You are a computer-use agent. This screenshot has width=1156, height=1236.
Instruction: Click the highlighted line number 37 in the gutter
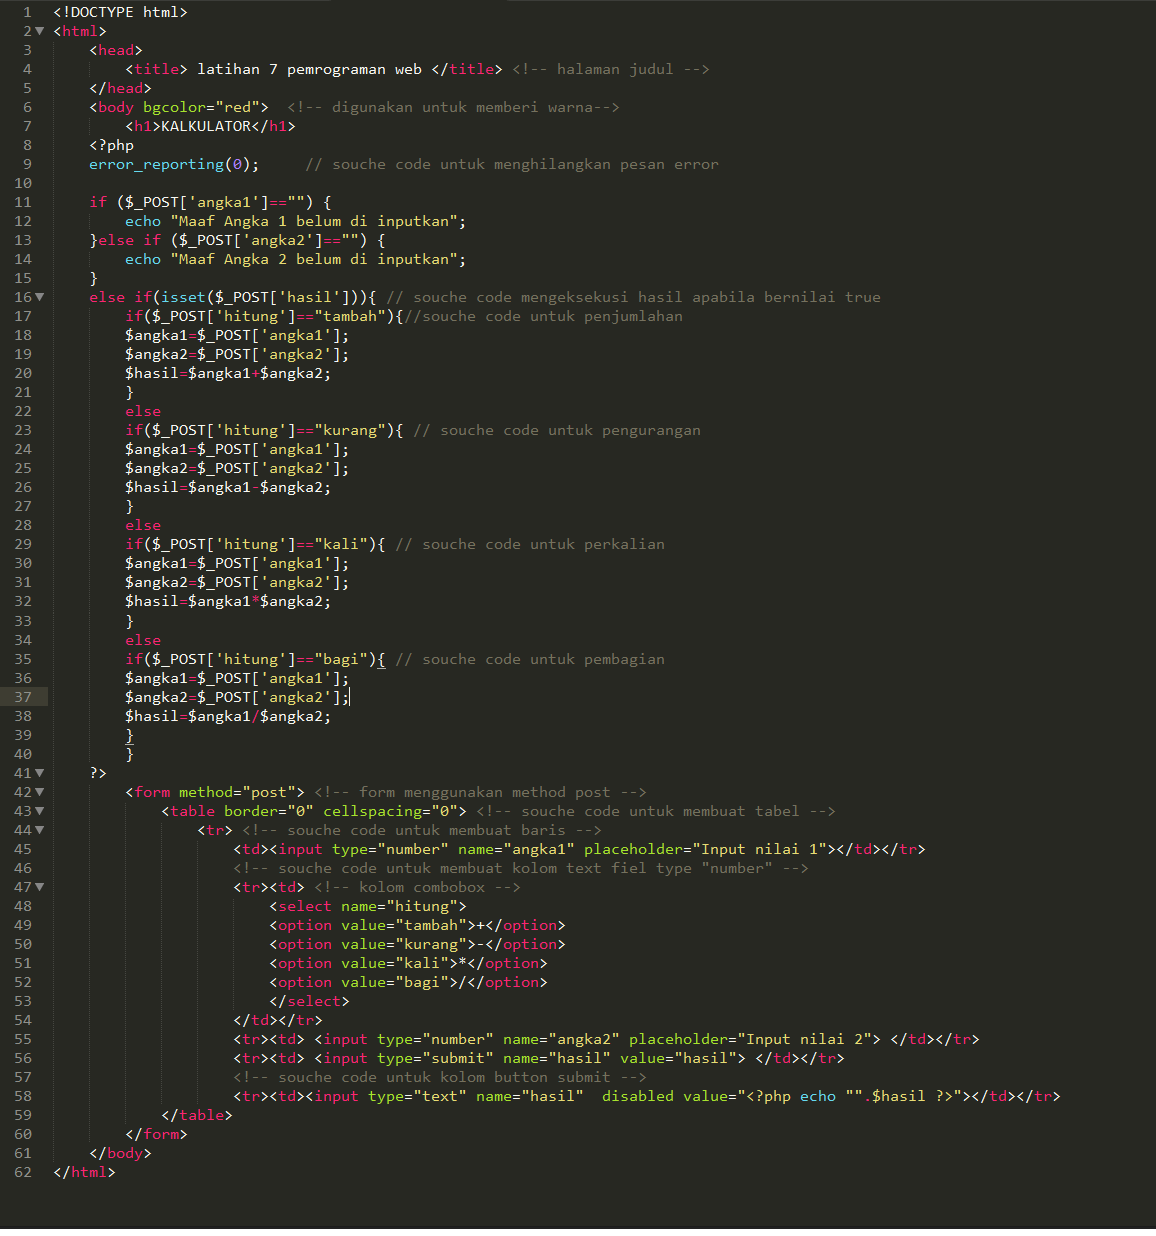point(23,697)
